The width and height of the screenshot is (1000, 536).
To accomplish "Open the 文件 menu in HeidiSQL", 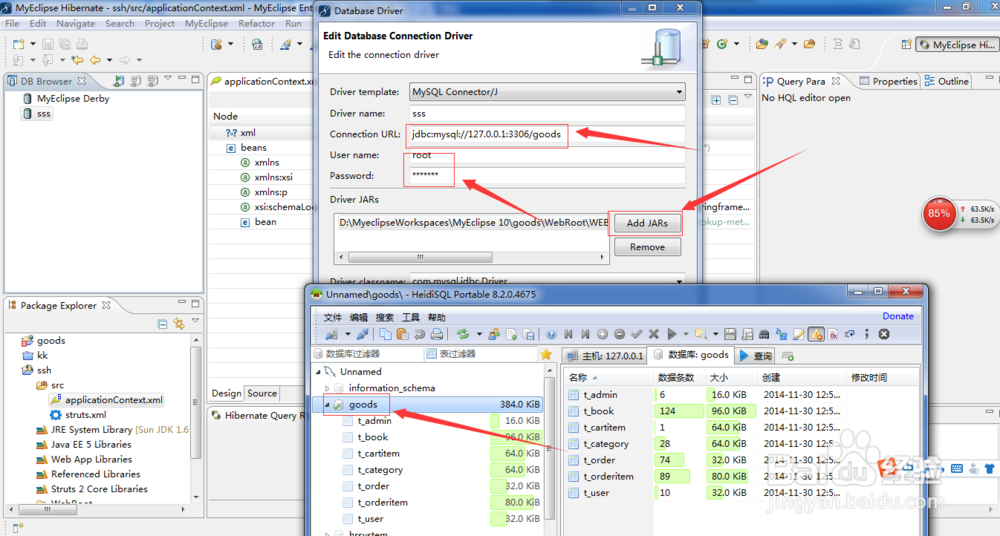I will [332, 317].
